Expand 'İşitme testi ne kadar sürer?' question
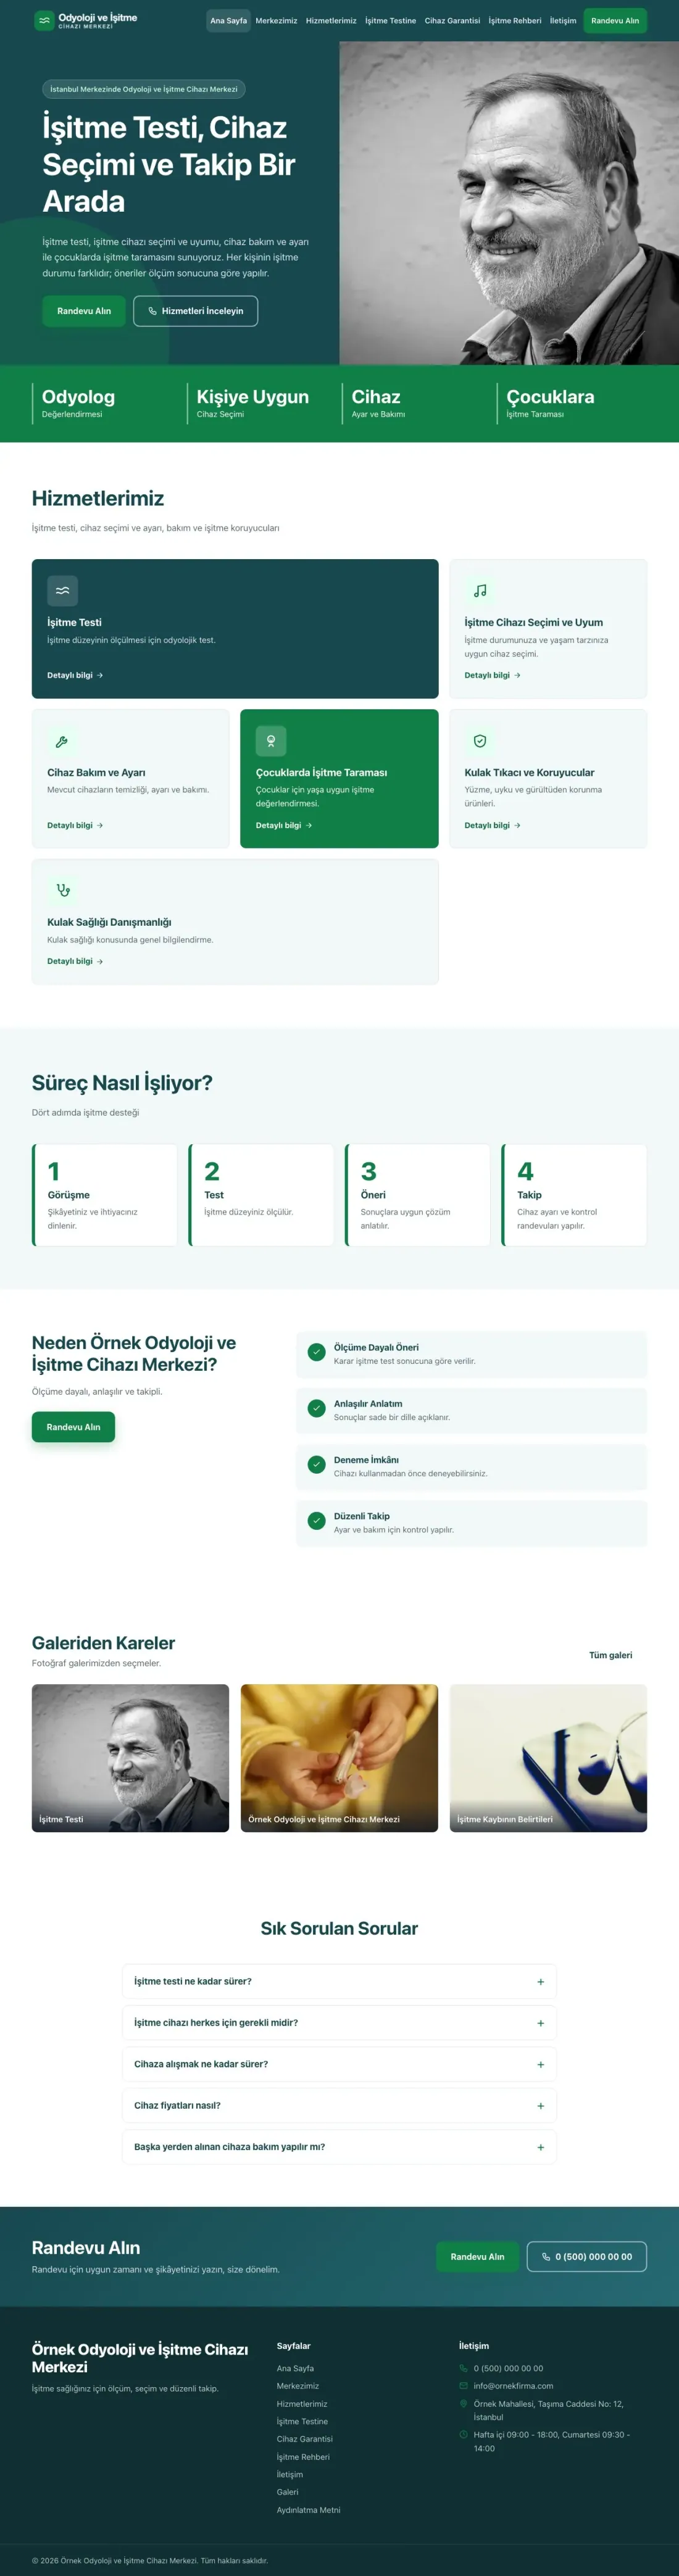 point(339,1981)
